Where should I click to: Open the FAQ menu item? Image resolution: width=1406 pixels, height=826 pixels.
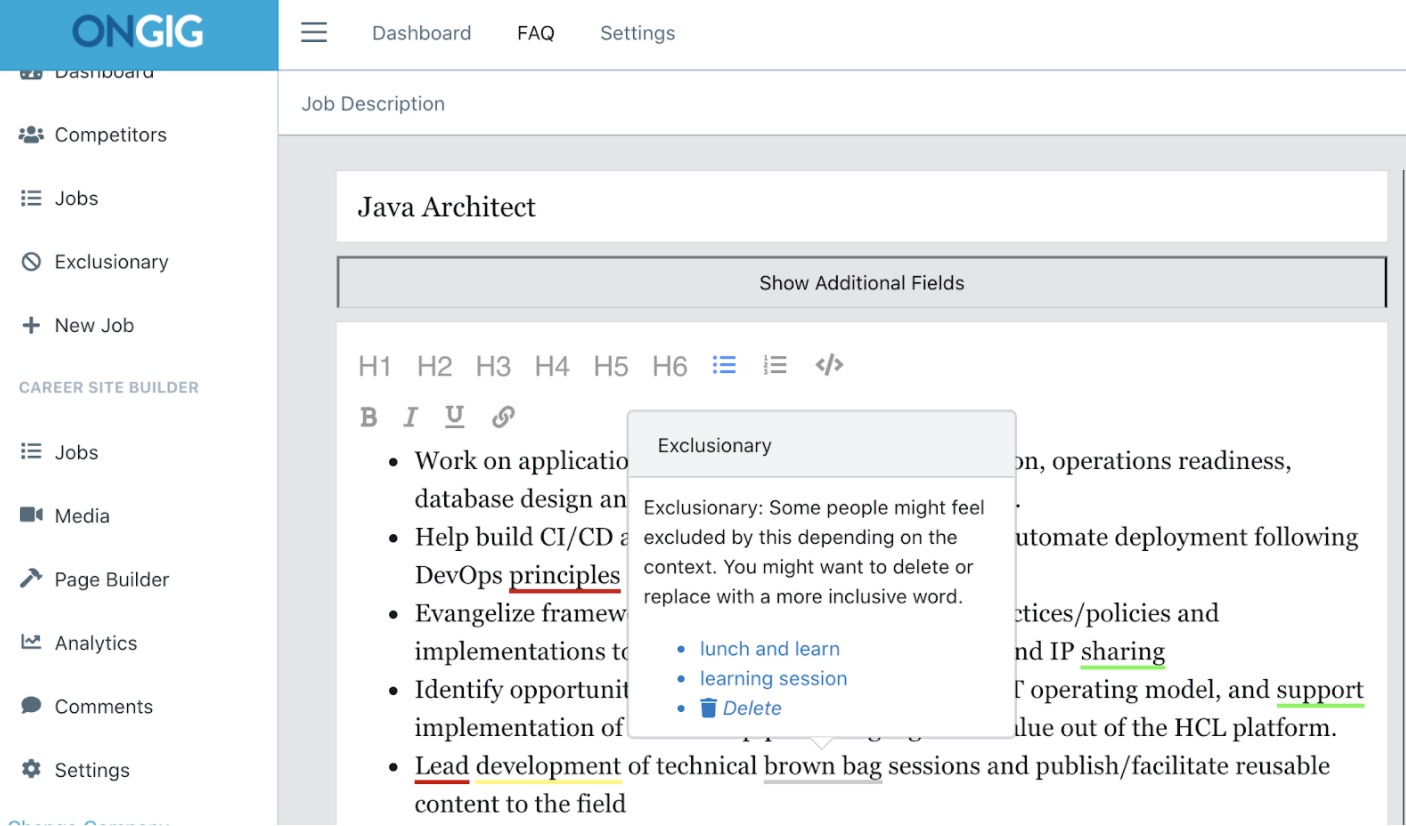pos(536,32)
